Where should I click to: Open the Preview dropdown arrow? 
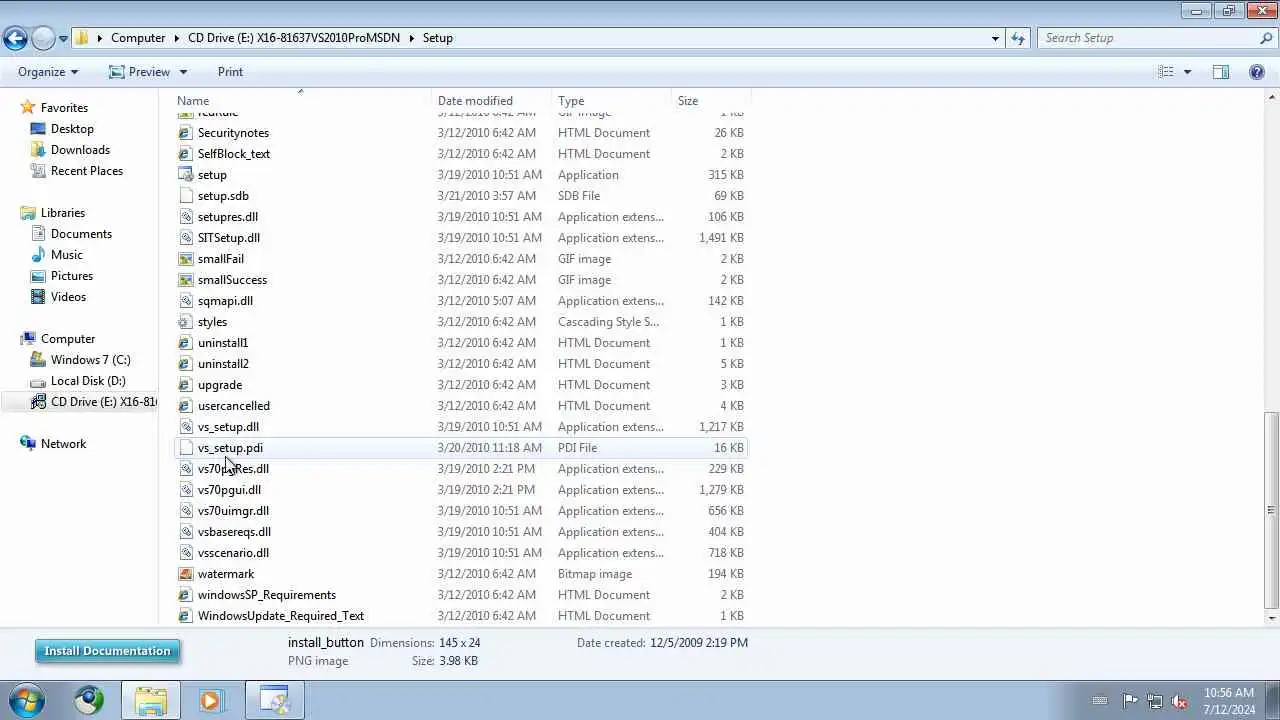click(183, 72)
